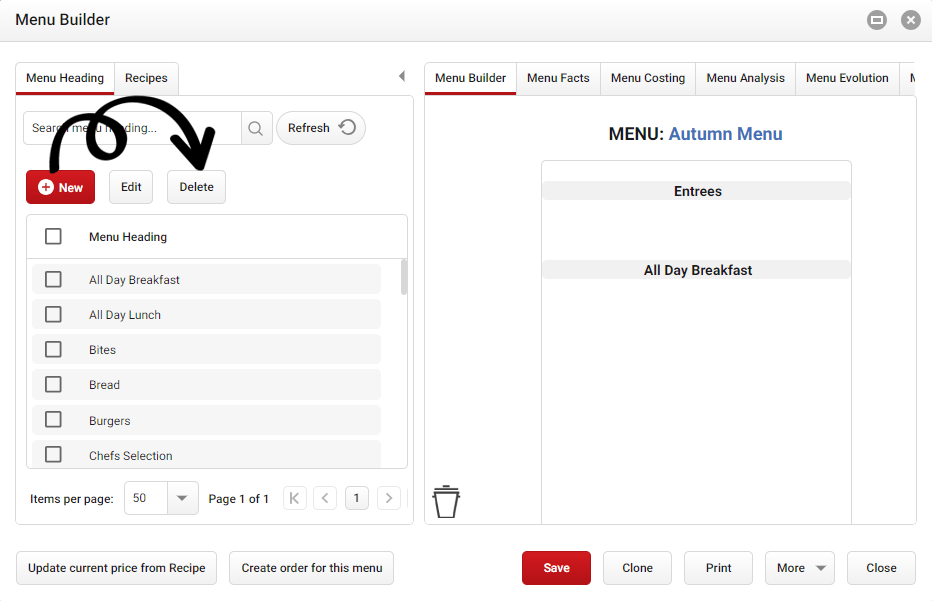Click the Autumn Menu title link
The height and width of the screenshot is (601, 932).
(x=725, y=134)
